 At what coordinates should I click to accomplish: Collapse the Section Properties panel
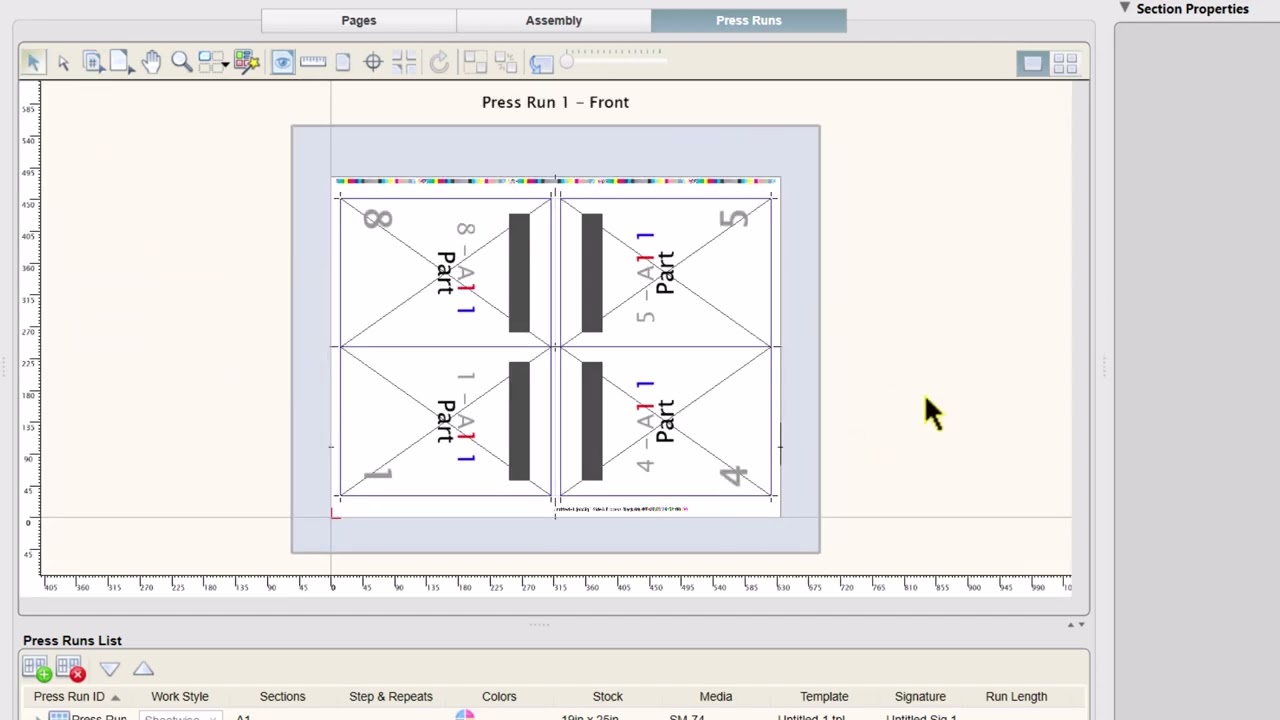pyautogui.click(x=1125, y=8)
